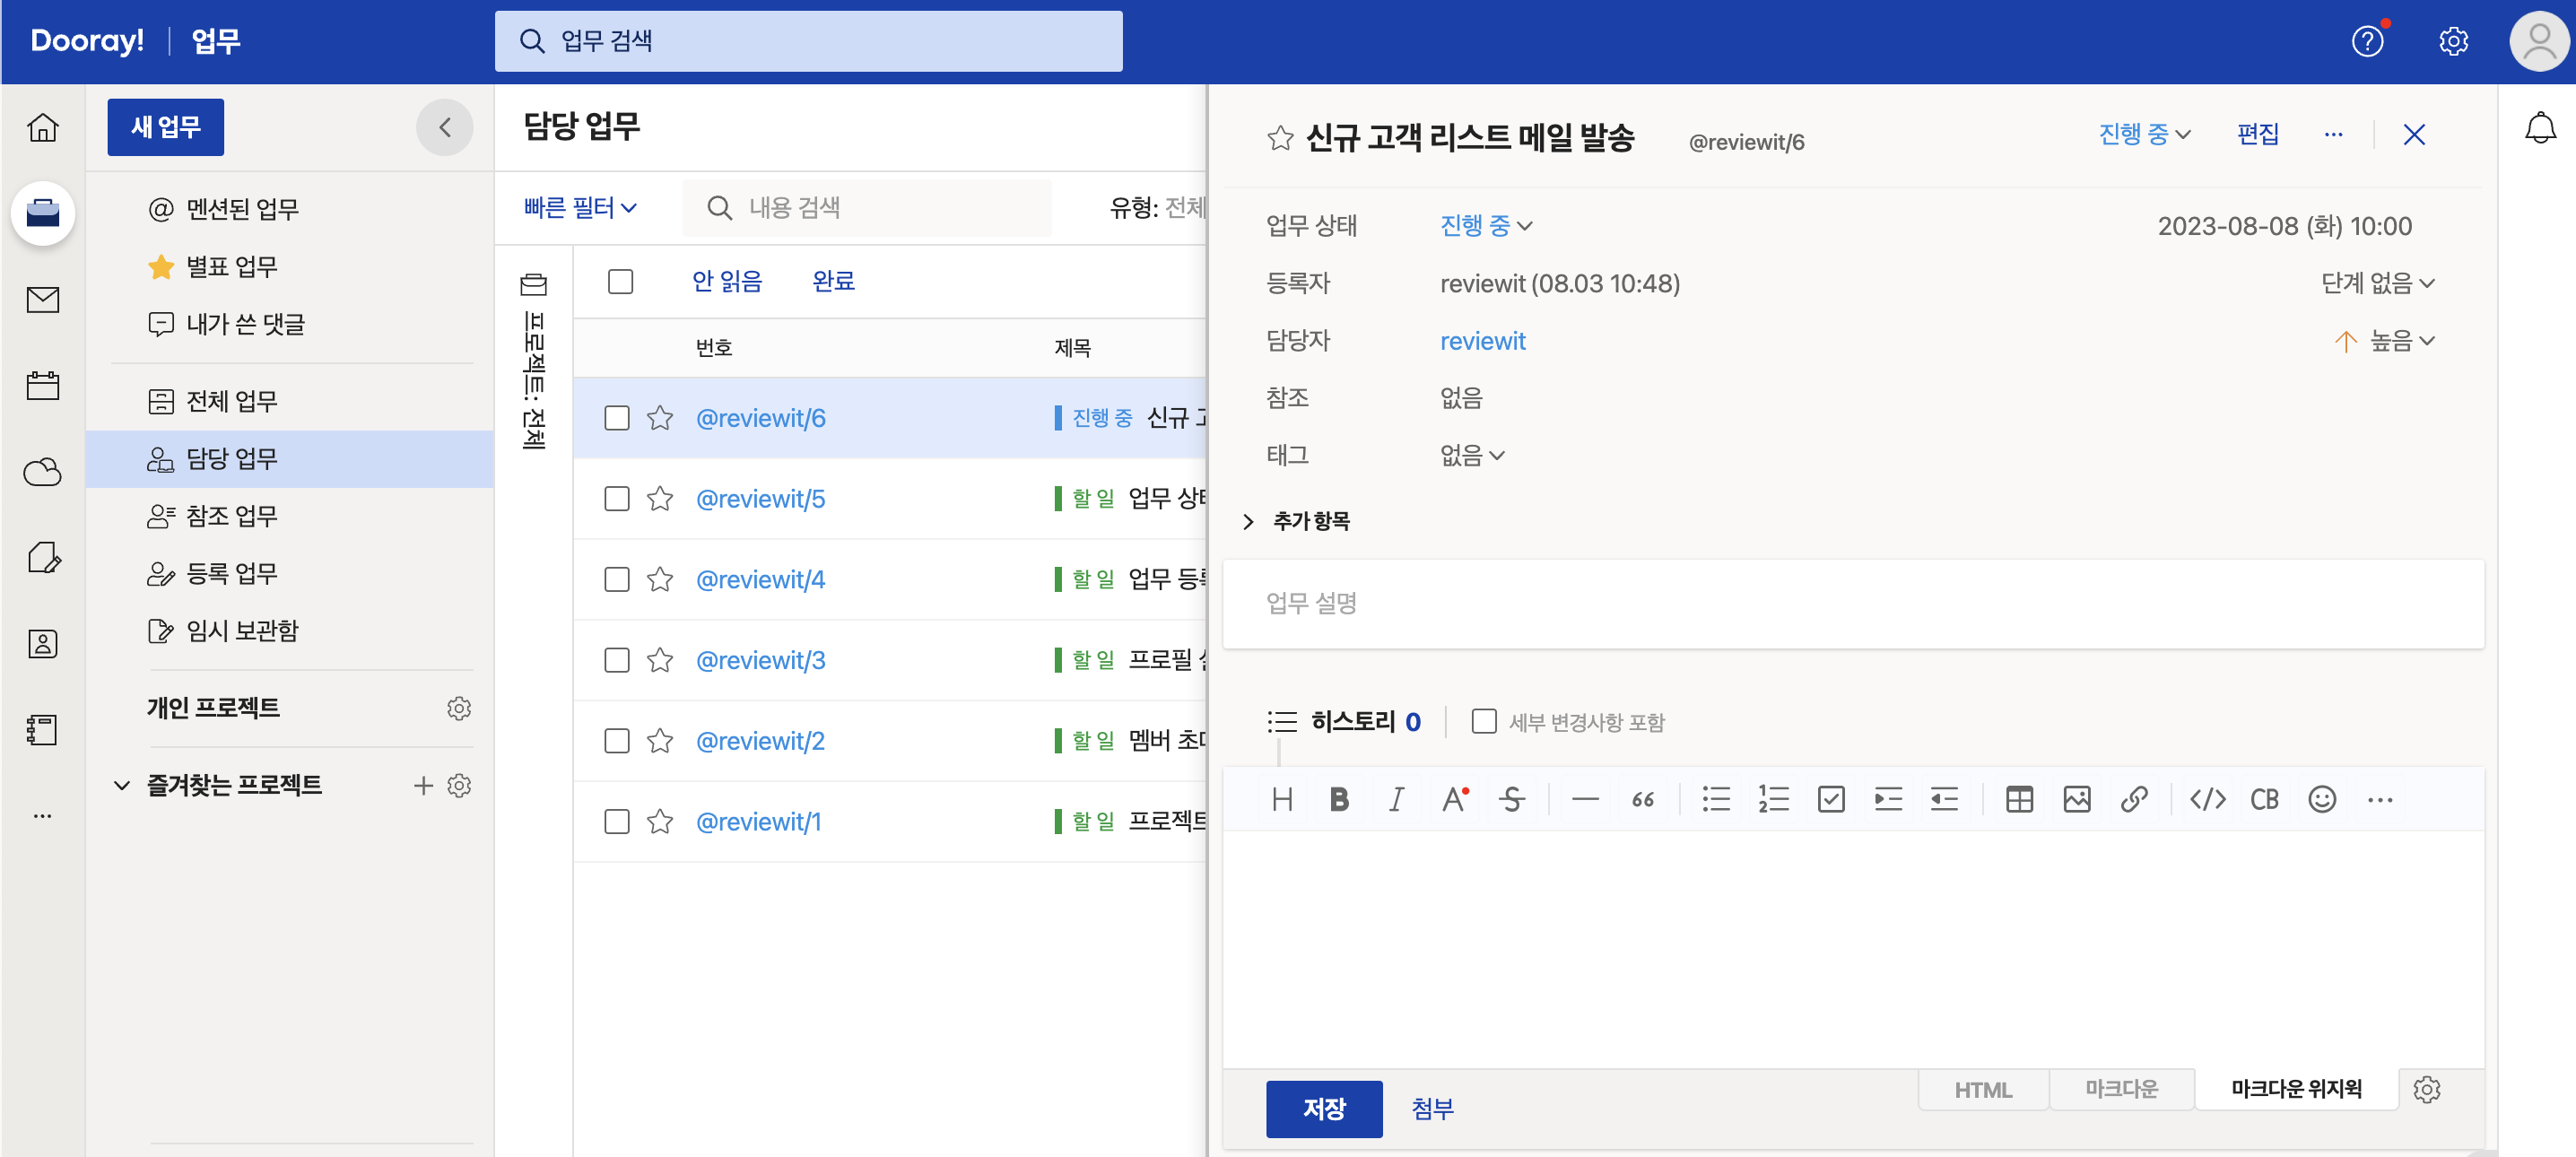Click the insert image icon
Screen dimensions: 2576x1157
click(x=2076, y=799)
